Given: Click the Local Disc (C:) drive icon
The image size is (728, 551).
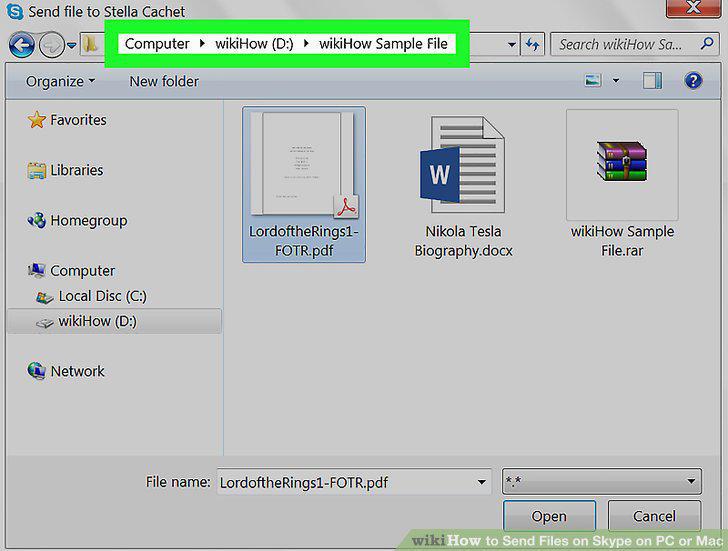Looking at the screenshot, I should [45, 297].
